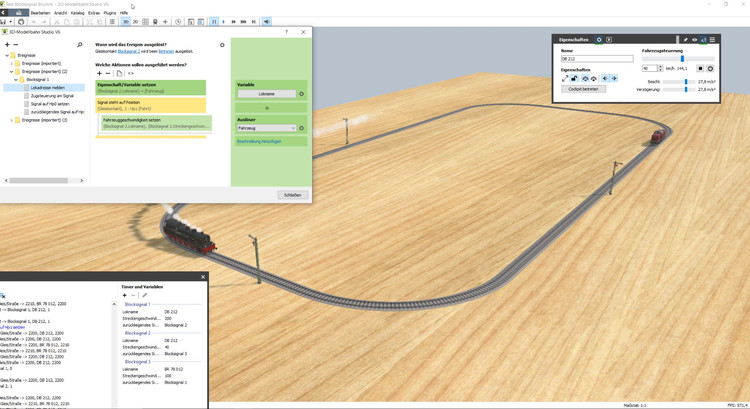This screenshot has width=750, height=409.
Task: Expand Ereignisse (importiert) (3) folder
Action: (x=12, y=120)
